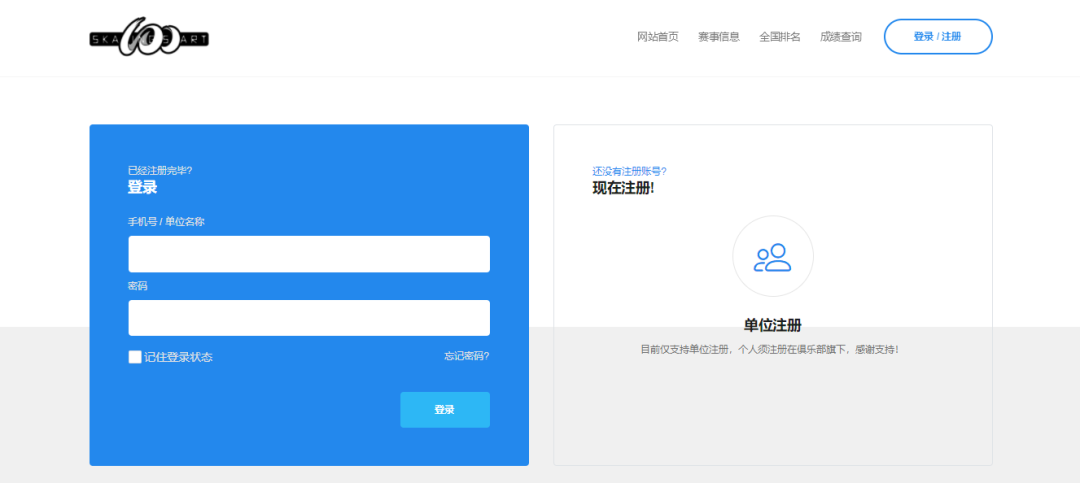
Task: Focus the 手机号 / 单位名称 input field
Action: pyautogui.click(x=308, y=254)
